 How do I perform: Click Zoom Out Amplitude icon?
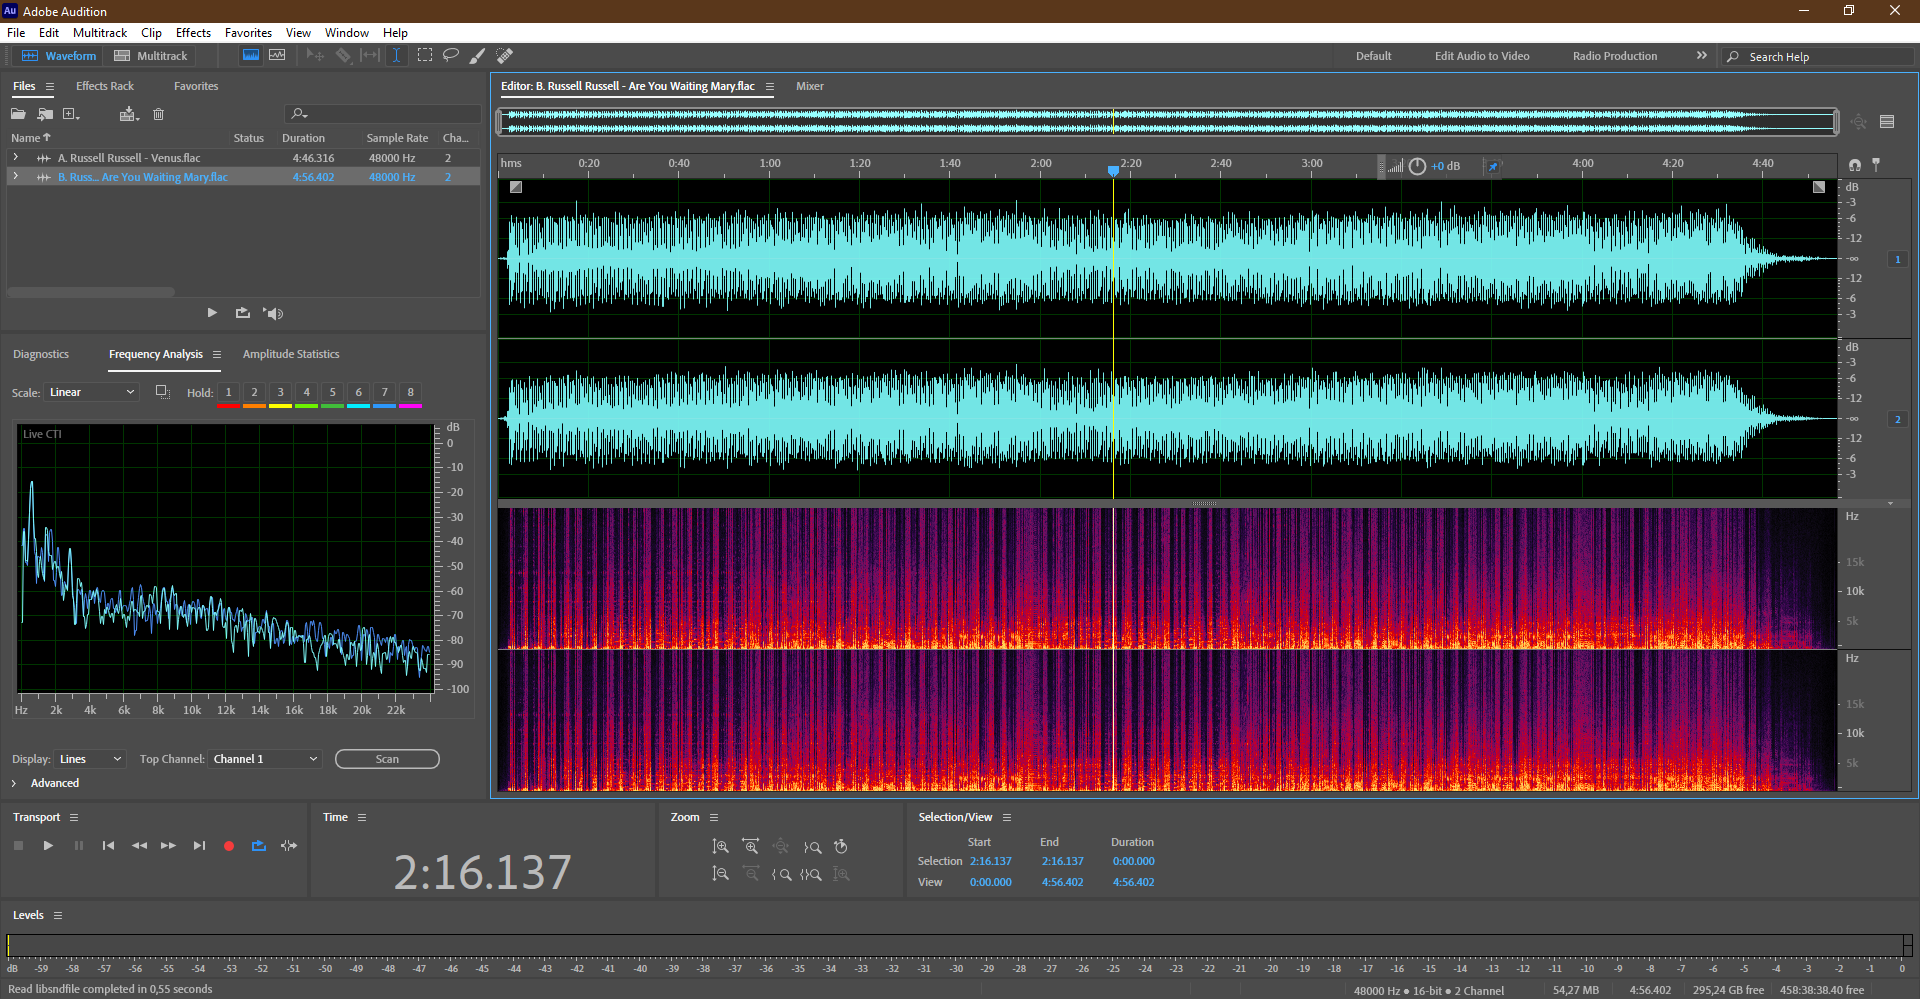click(720, 874)
